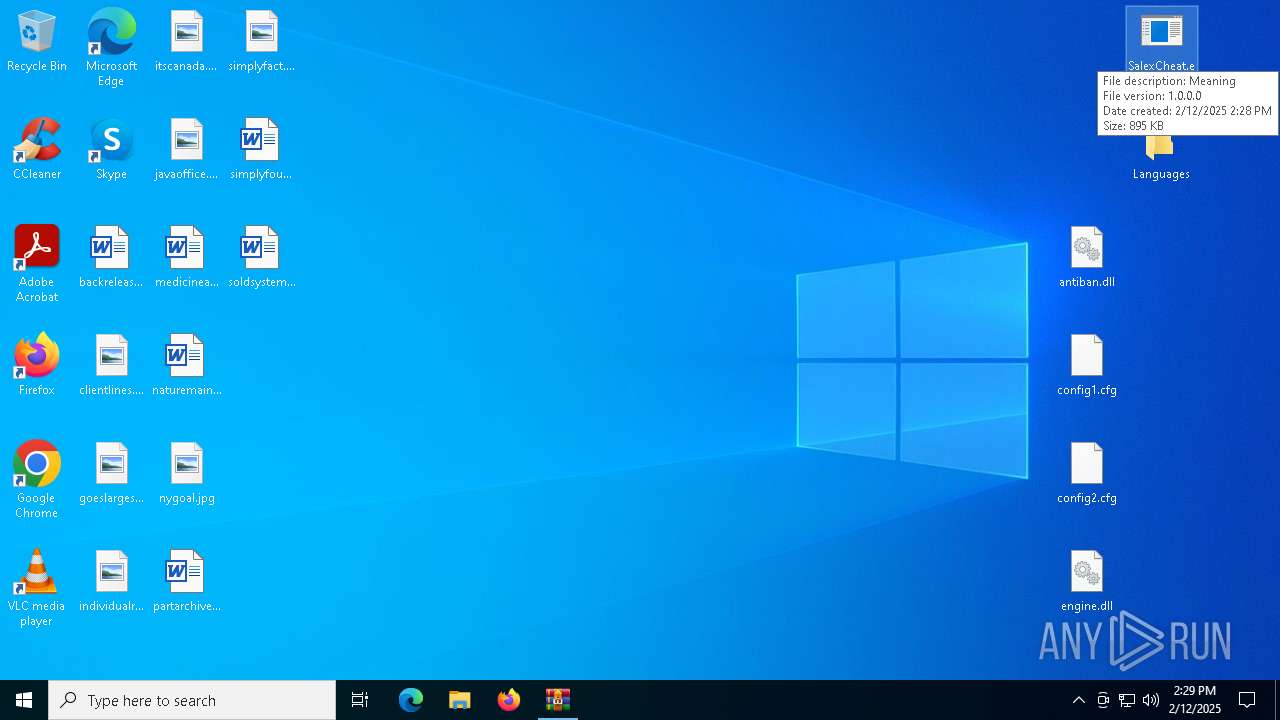The height and width of the screenshot is (720, 1280).
Task: Select the partarchive Word document icon
Action: (x=186, y=582)
